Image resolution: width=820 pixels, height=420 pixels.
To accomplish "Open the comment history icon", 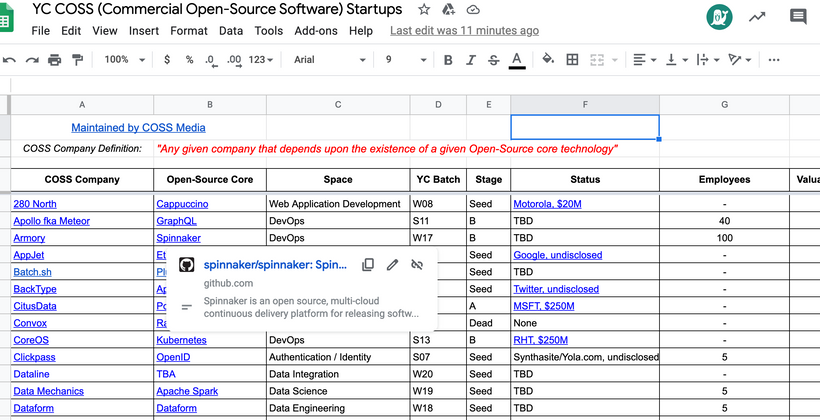I will coord(798,17).
